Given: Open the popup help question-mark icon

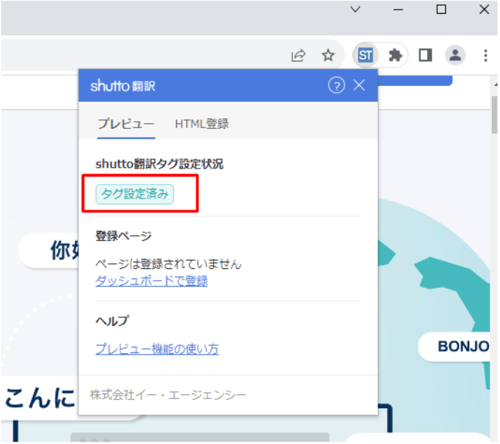Looking at the screenshot, I should coord(336,85).
